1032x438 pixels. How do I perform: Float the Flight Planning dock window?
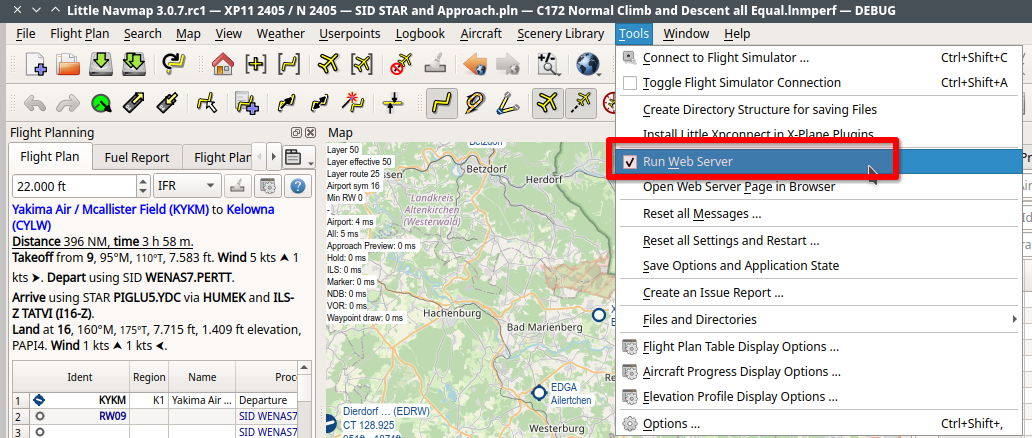pyautogui.click(x=296, y=132)
